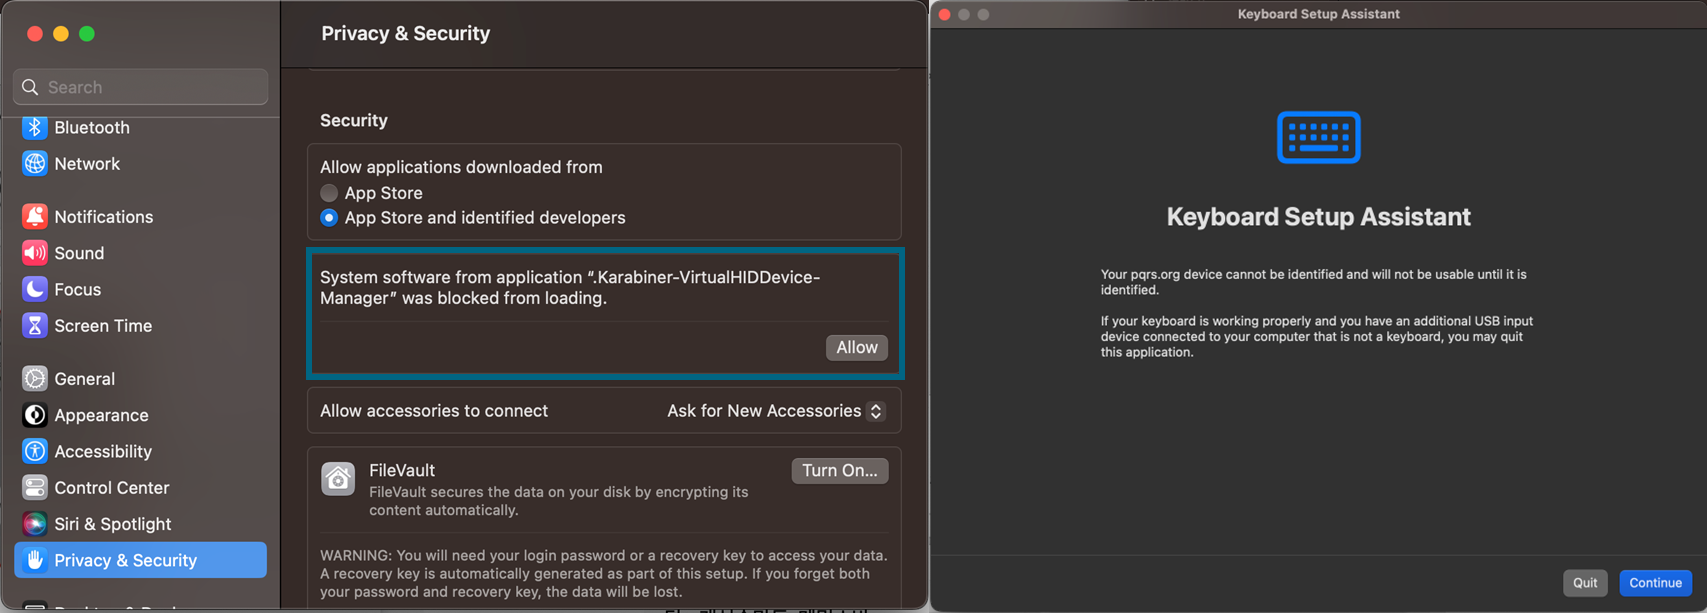Image resolution: width=1707 pixels, height=613 pixels.
Task: Click the Notifications bell icon
Action: pyautogui.click(x=35, y=216)
